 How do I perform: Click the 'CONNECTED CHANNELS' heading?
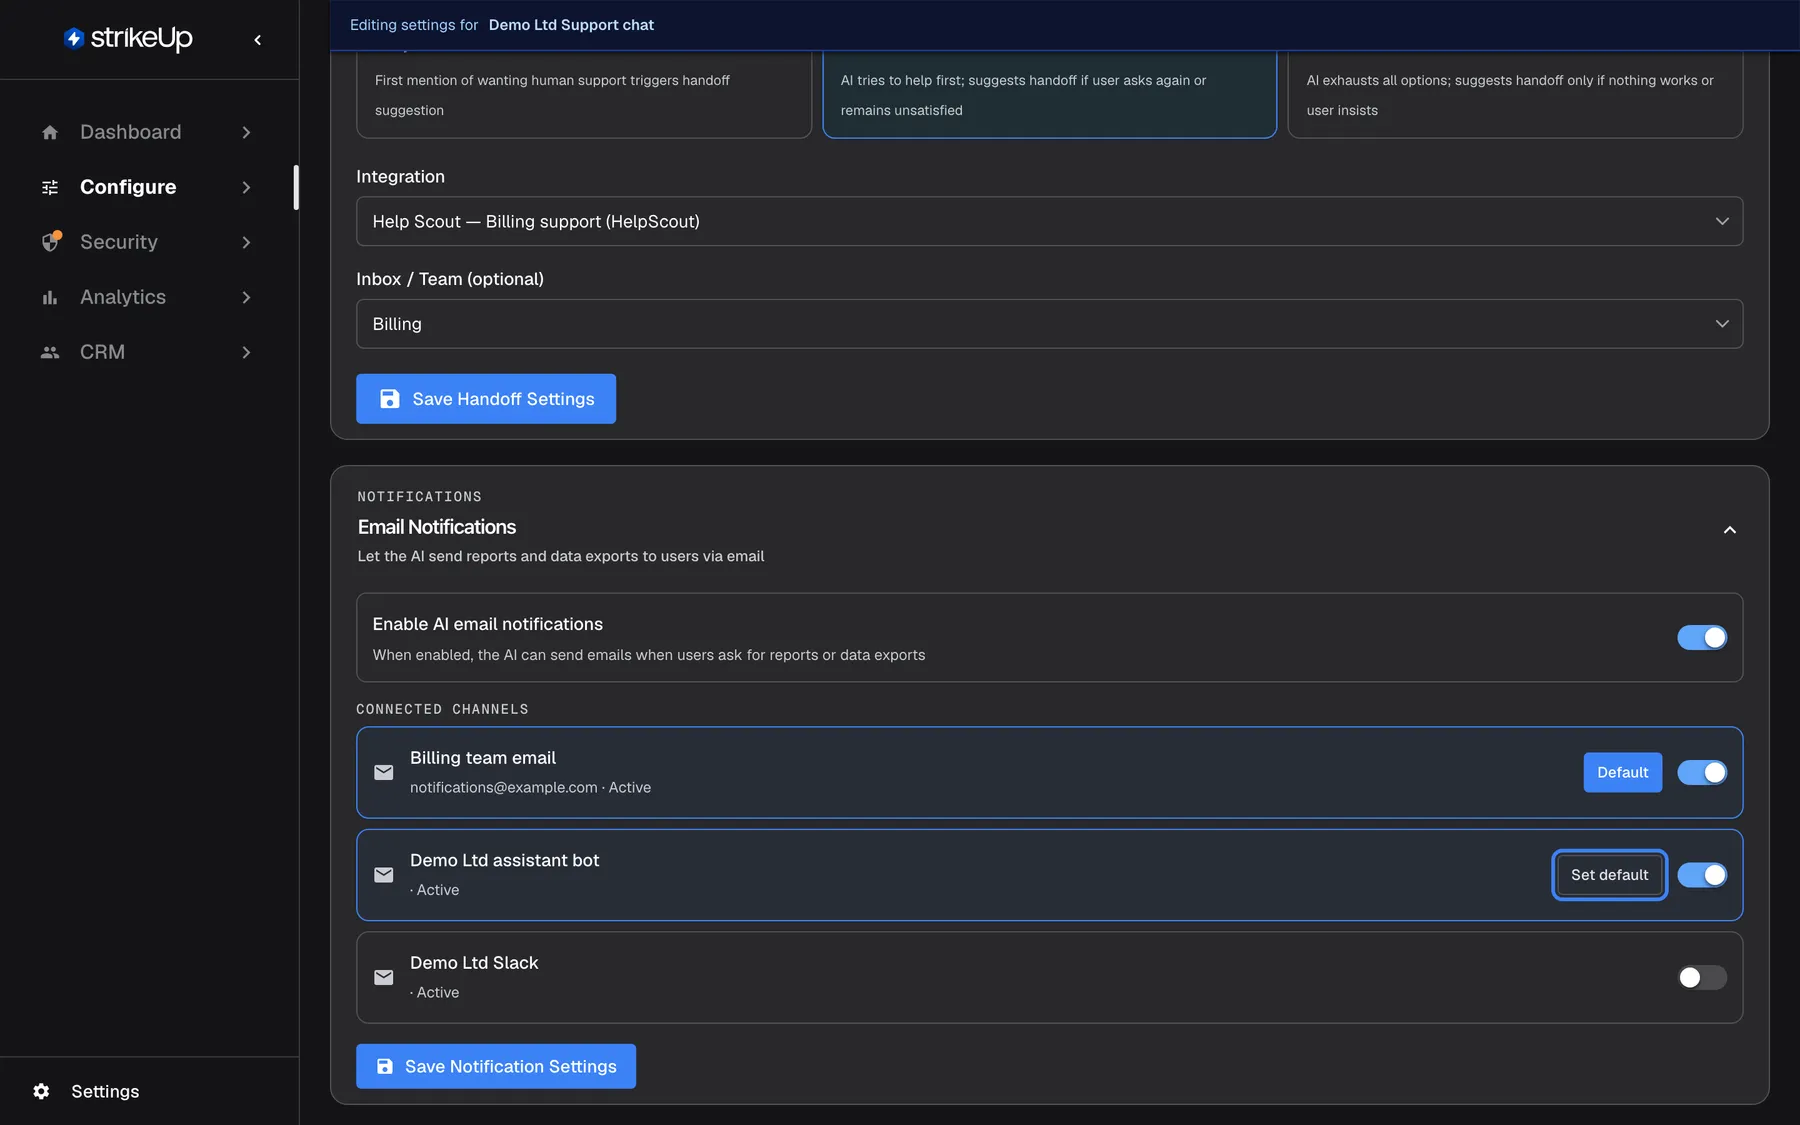[442, 709]
